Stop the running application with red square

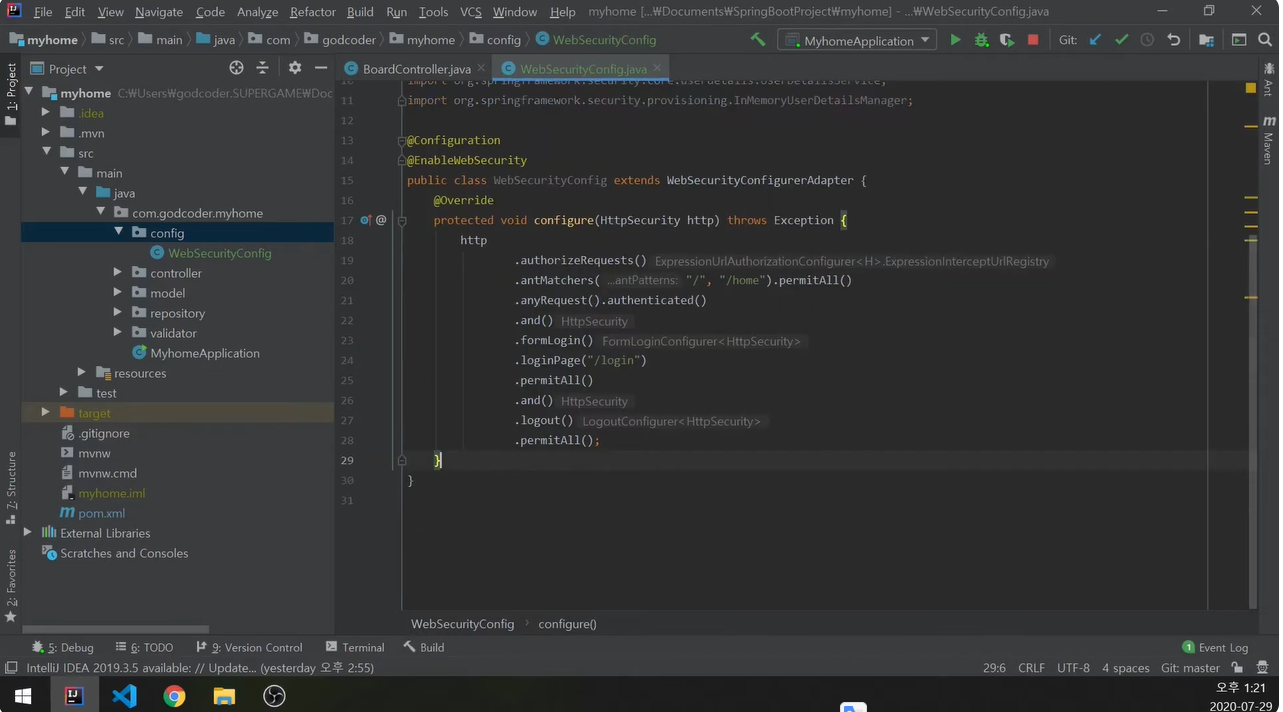(x=1033, y=40)
